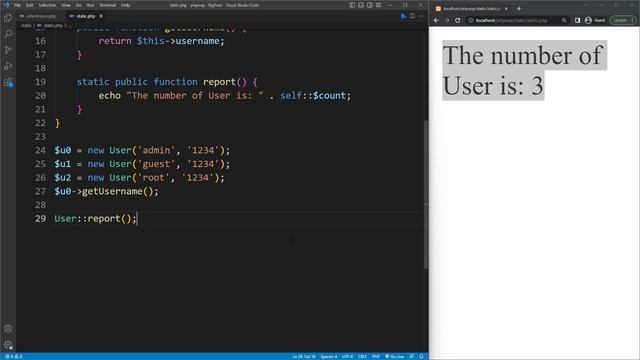Click the browser Back arrow
The width and height of the screenshot is (640, 360).
click(x=436, y=20)
